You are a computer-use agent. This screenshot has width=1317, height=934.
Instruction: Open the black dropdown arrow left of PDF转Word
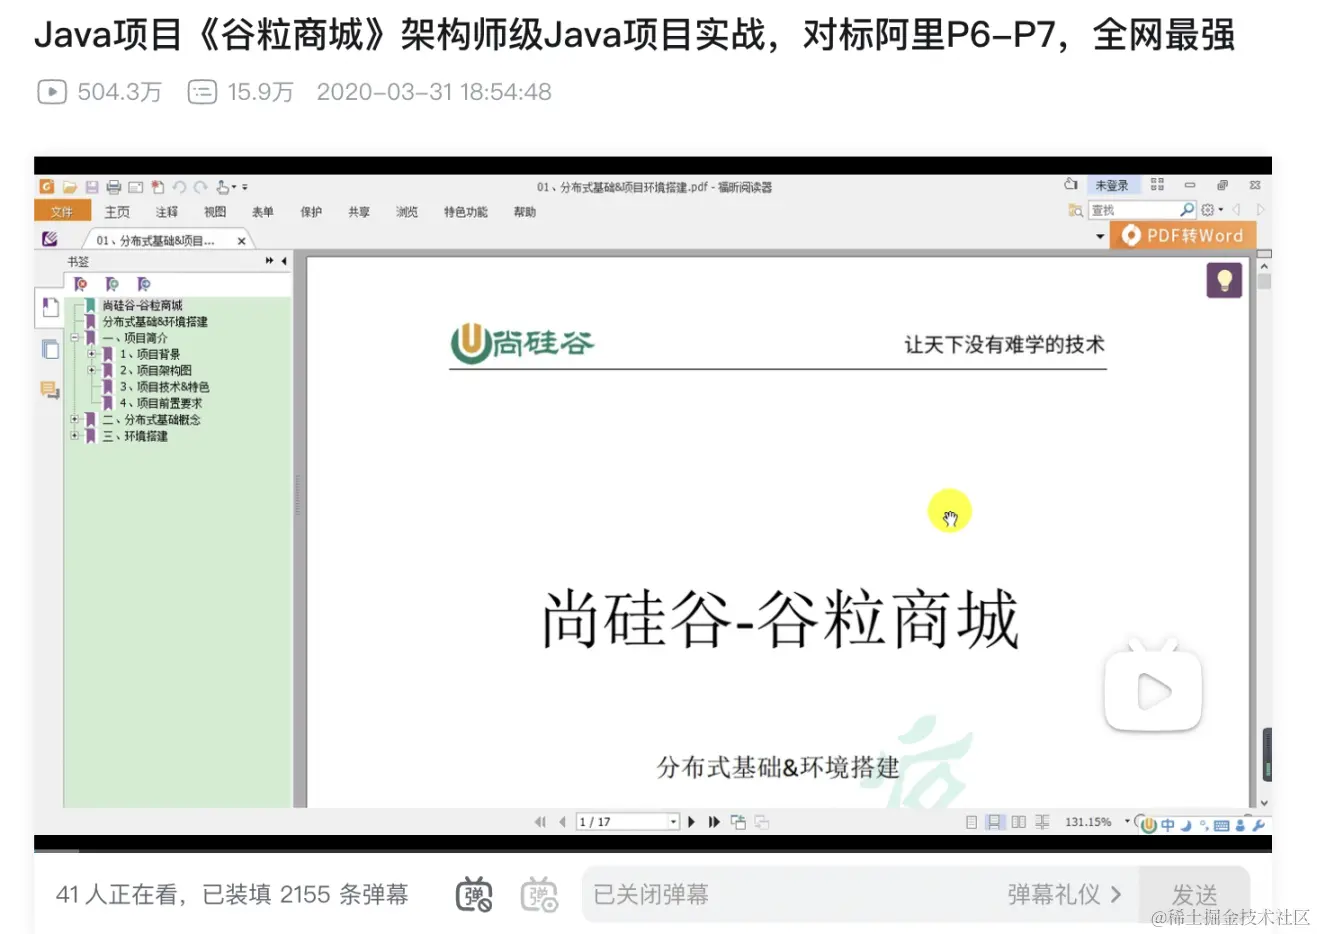point(1100,237)
